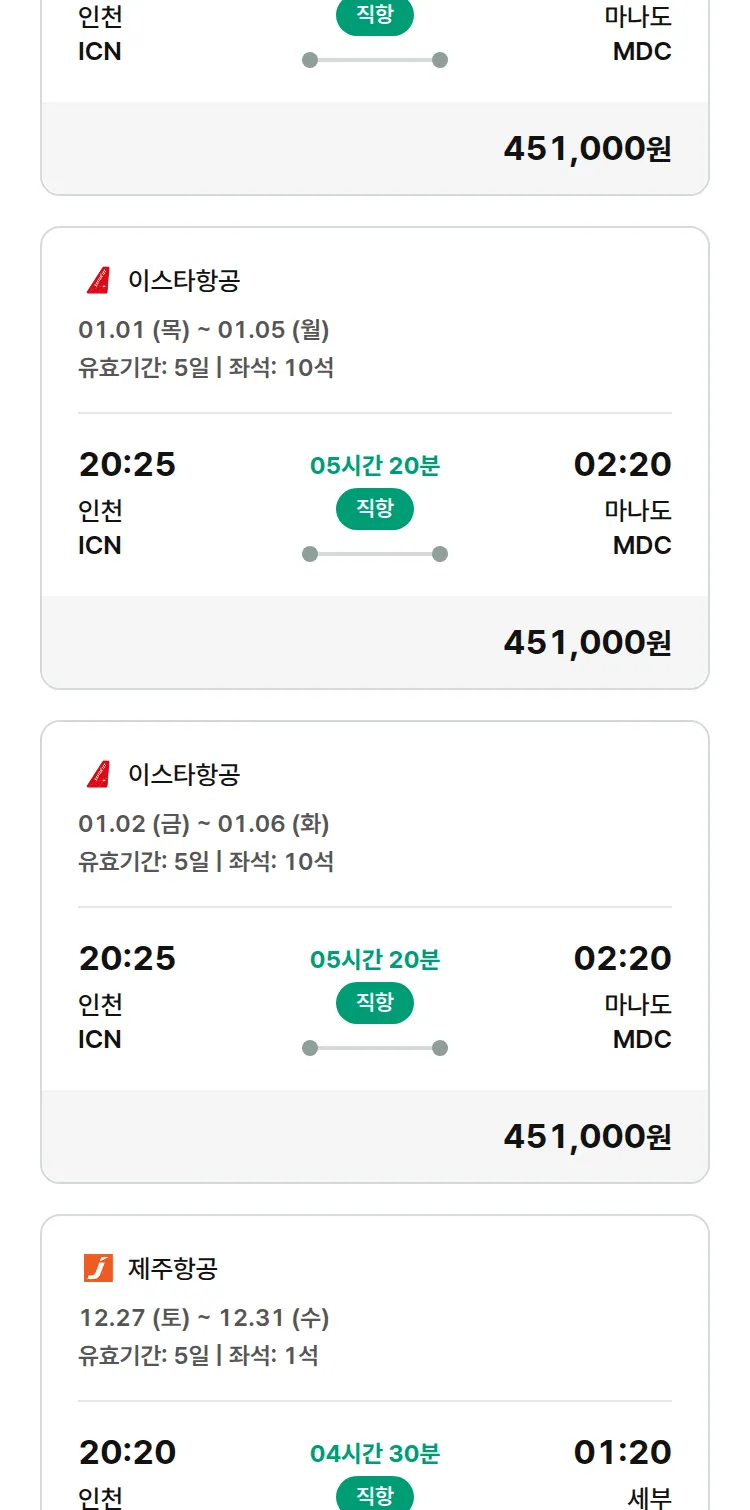Click the route line under 05시간 20분, 01.01 flight

[375, 554]
